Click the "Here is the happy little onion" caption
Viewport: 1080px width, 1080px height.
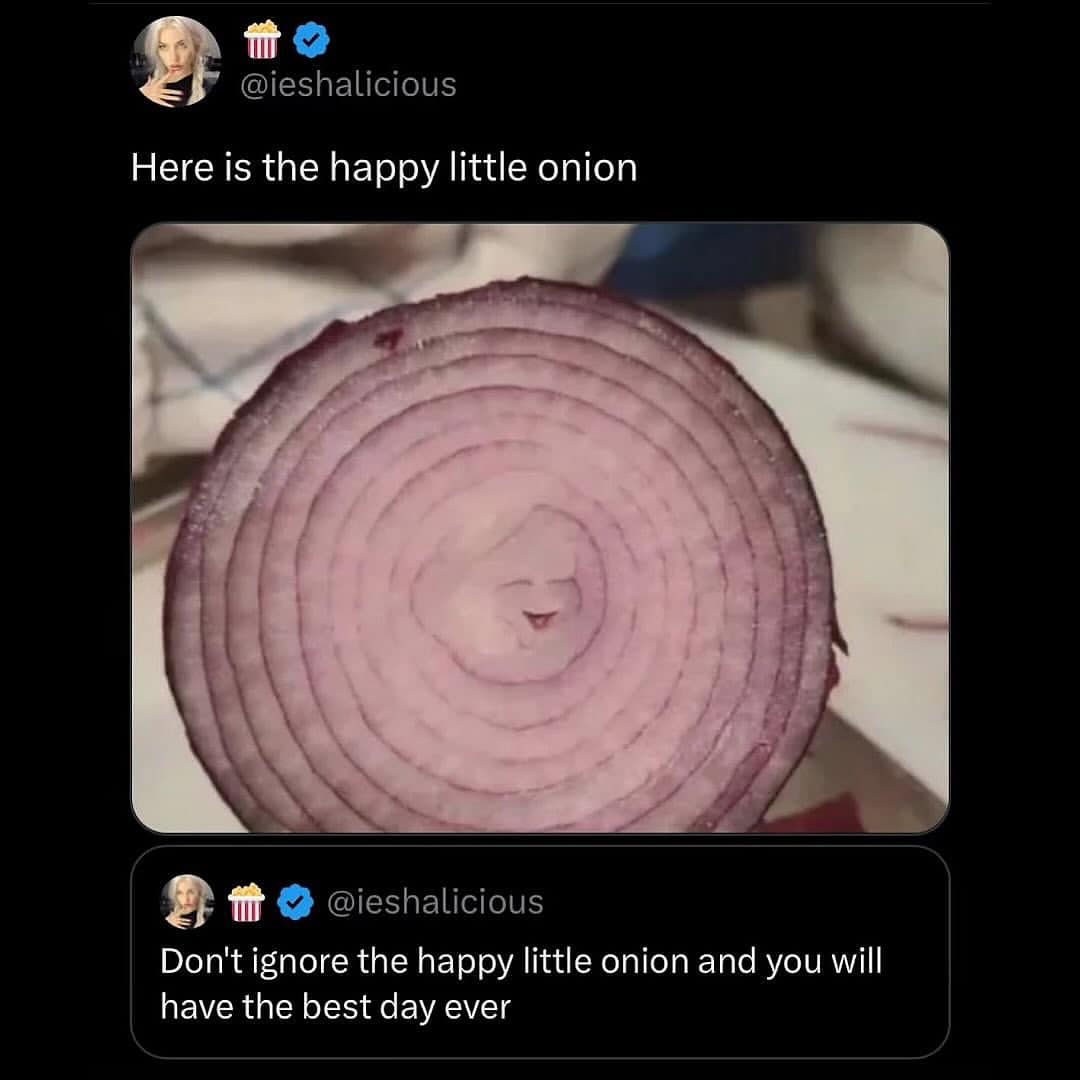[x=384, y=167]
